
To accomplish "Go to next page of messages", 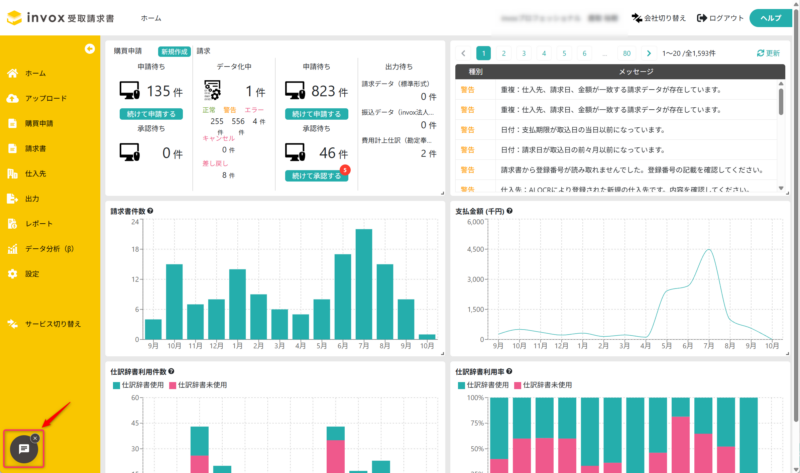I will tap(648, 53).
